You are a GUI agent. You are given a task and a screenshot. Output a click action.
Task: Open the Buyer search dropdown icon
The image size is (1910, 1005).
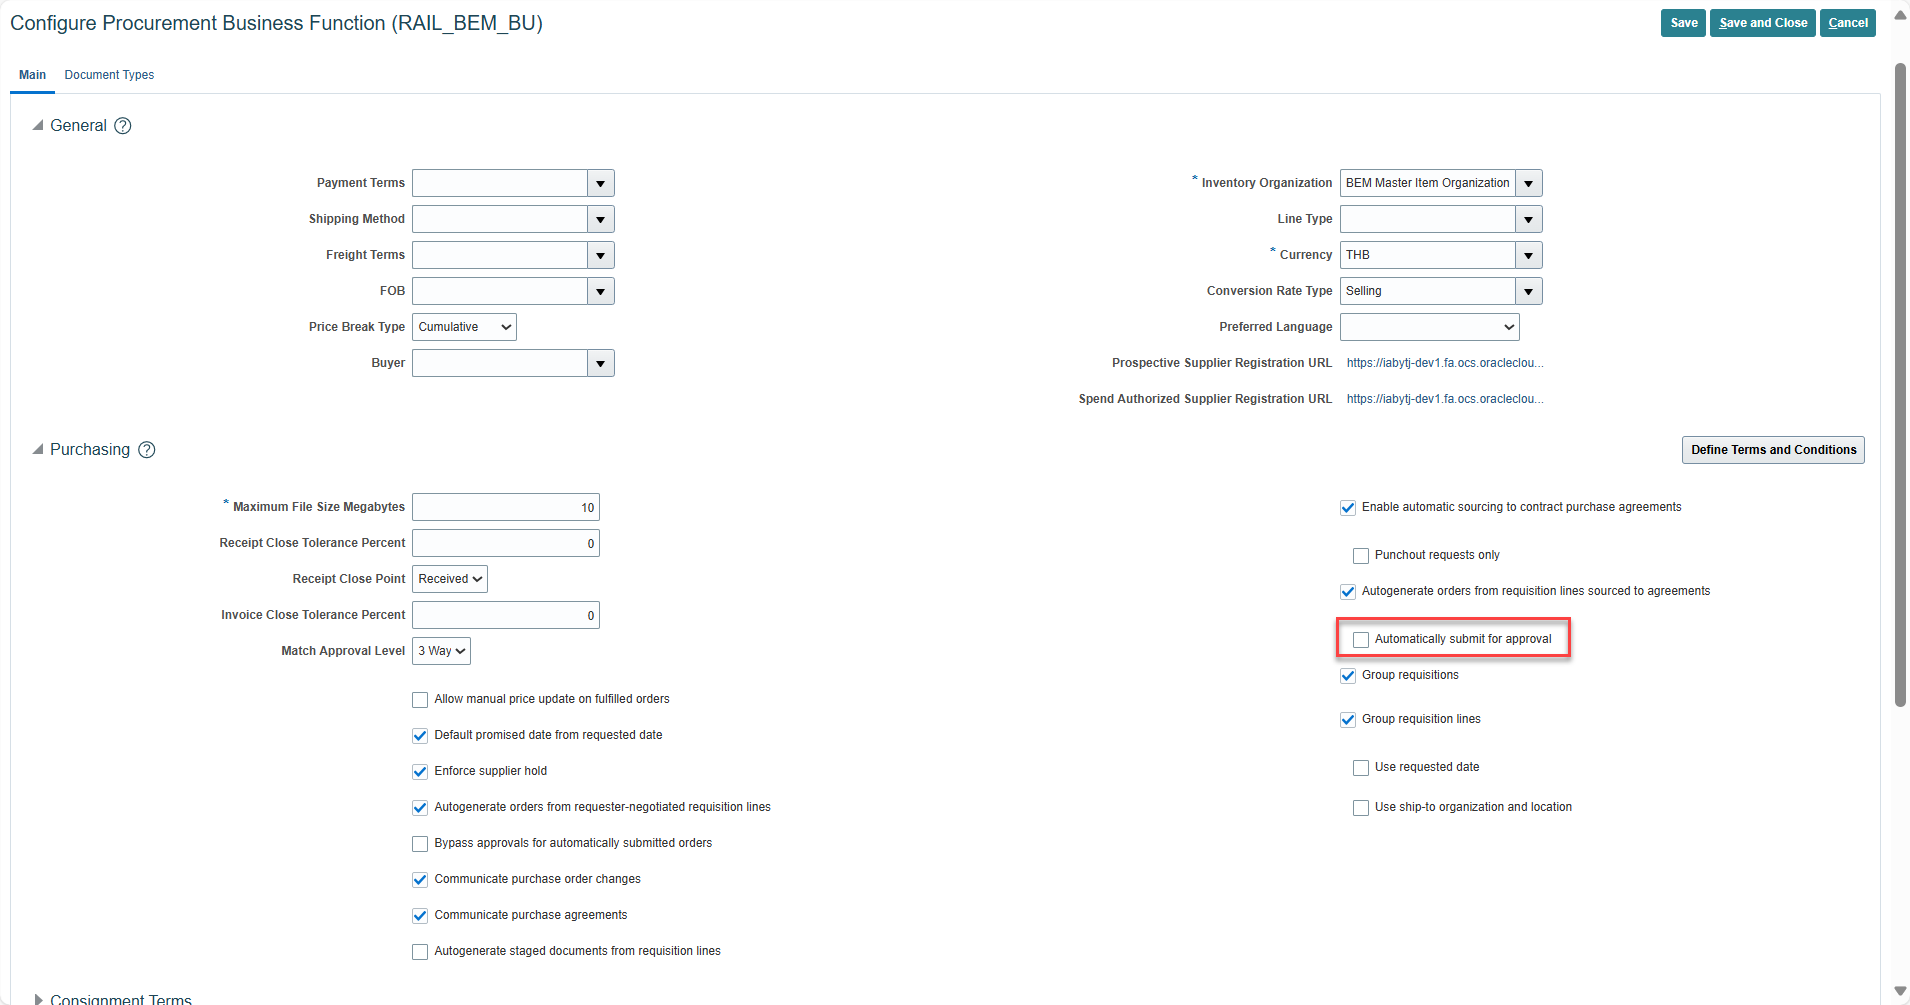[600, 362]
